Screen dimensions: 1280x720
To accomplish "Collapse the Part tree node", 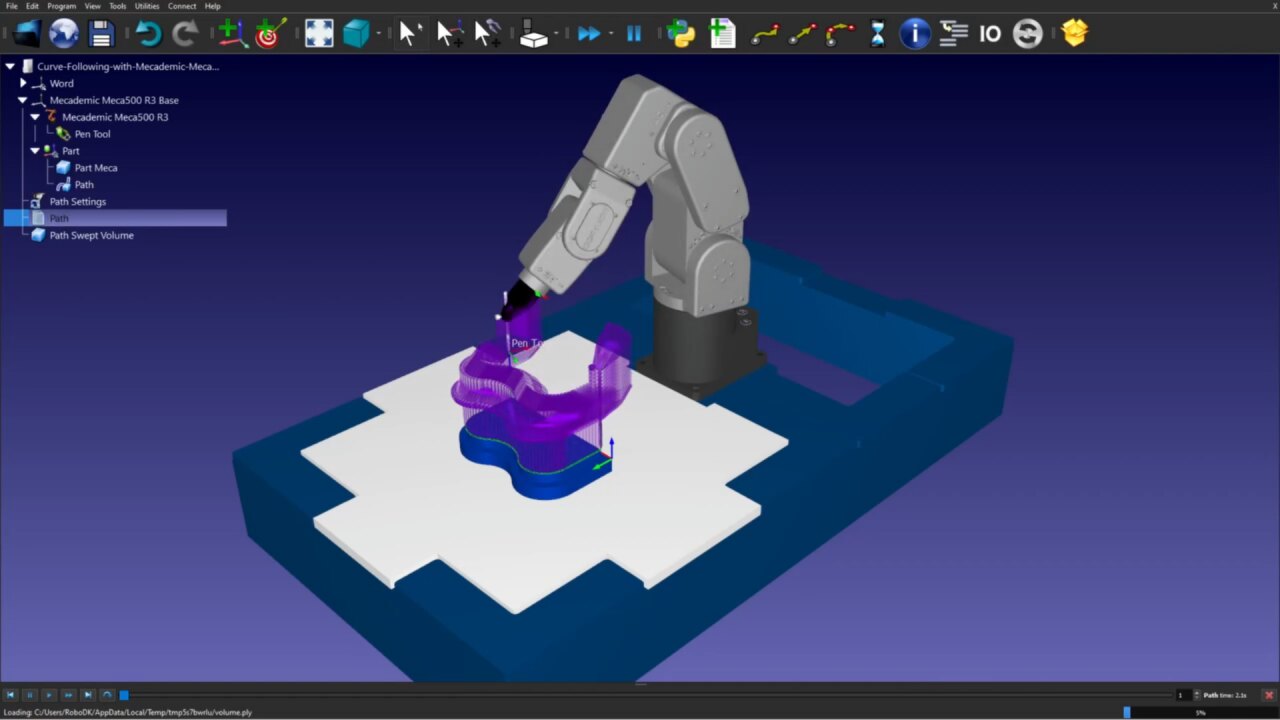I will [35, 151].
